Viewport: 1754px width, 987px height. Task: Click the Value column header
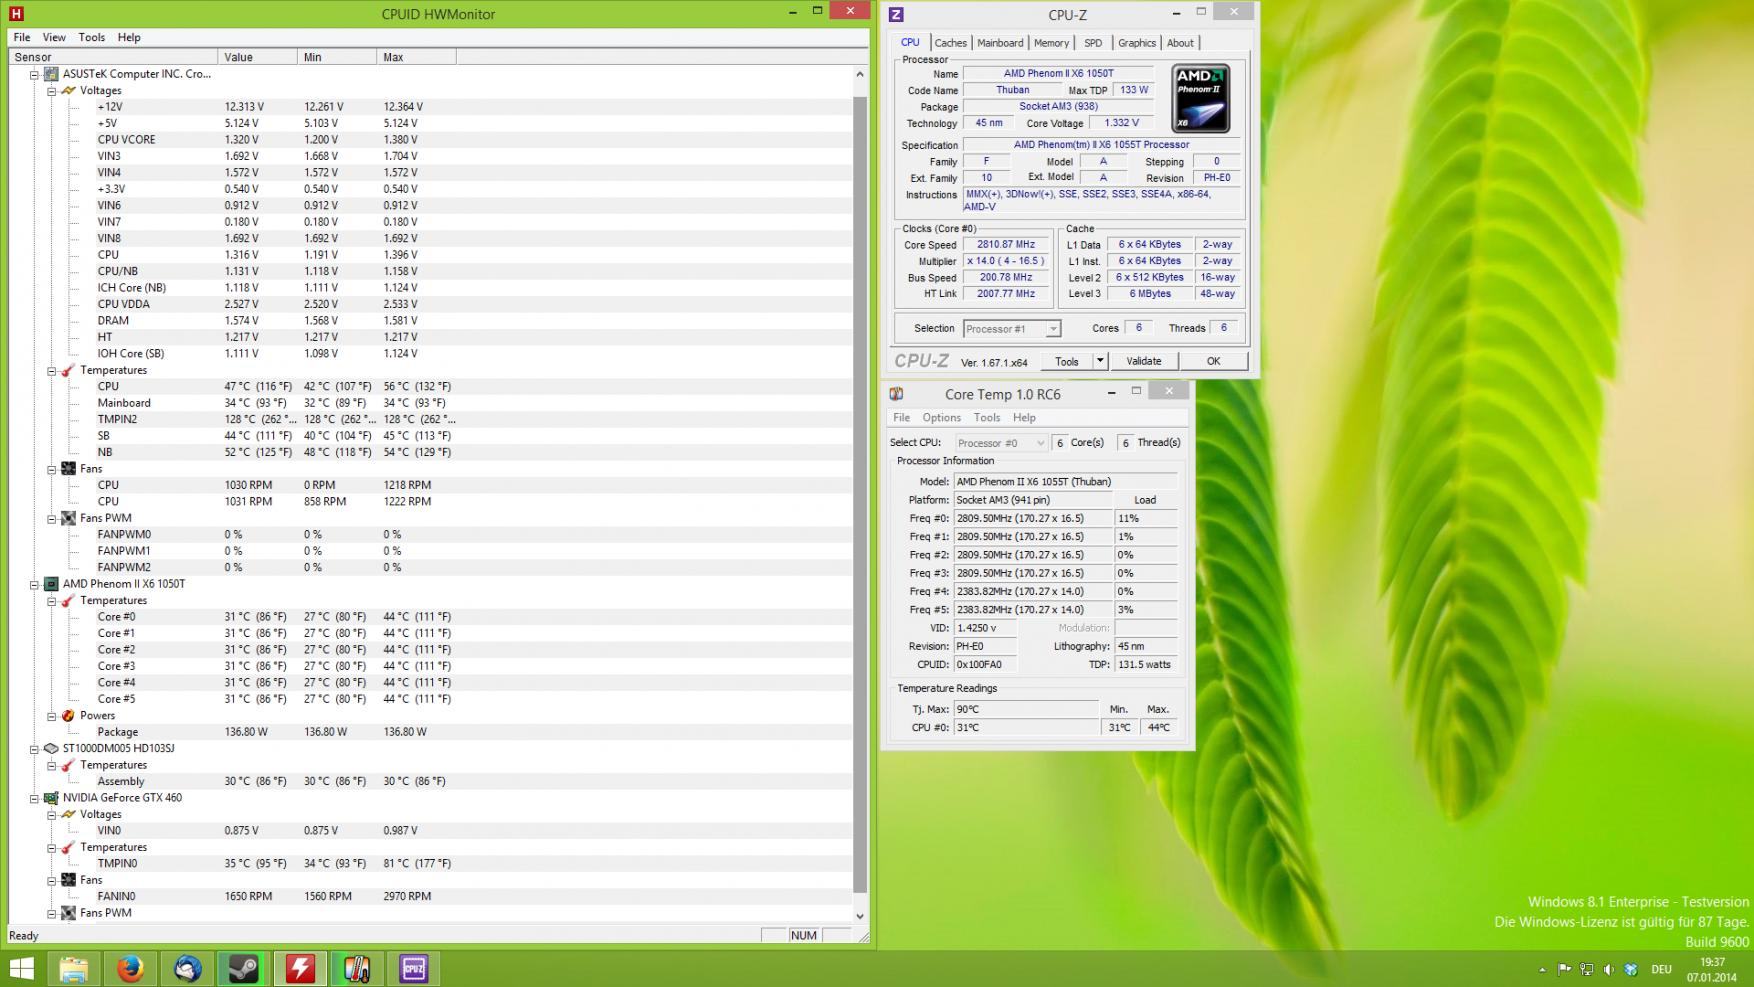click(x=257, y=57)
